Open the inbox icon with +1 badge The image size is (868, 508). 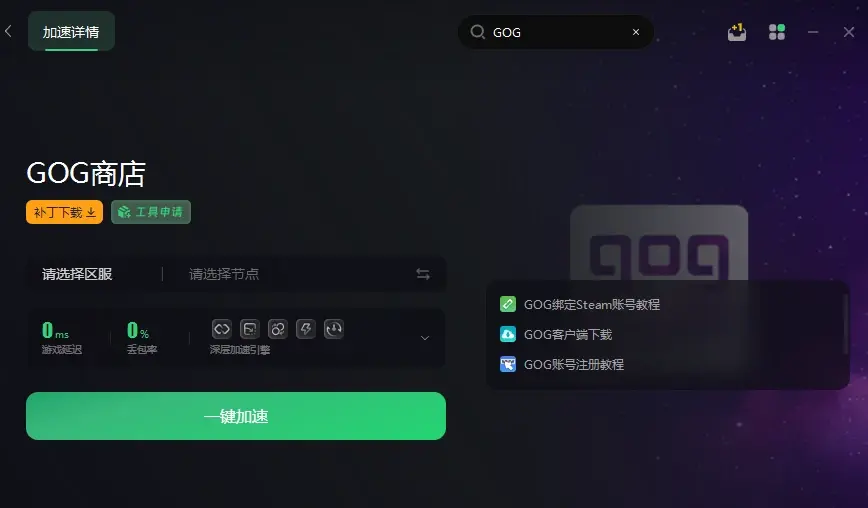(x=737, y=32)
